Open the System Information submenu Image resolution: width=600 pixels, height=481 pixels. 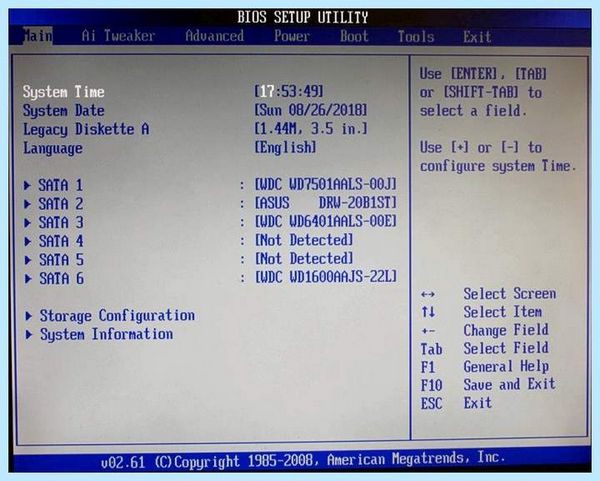pos(106,334)
